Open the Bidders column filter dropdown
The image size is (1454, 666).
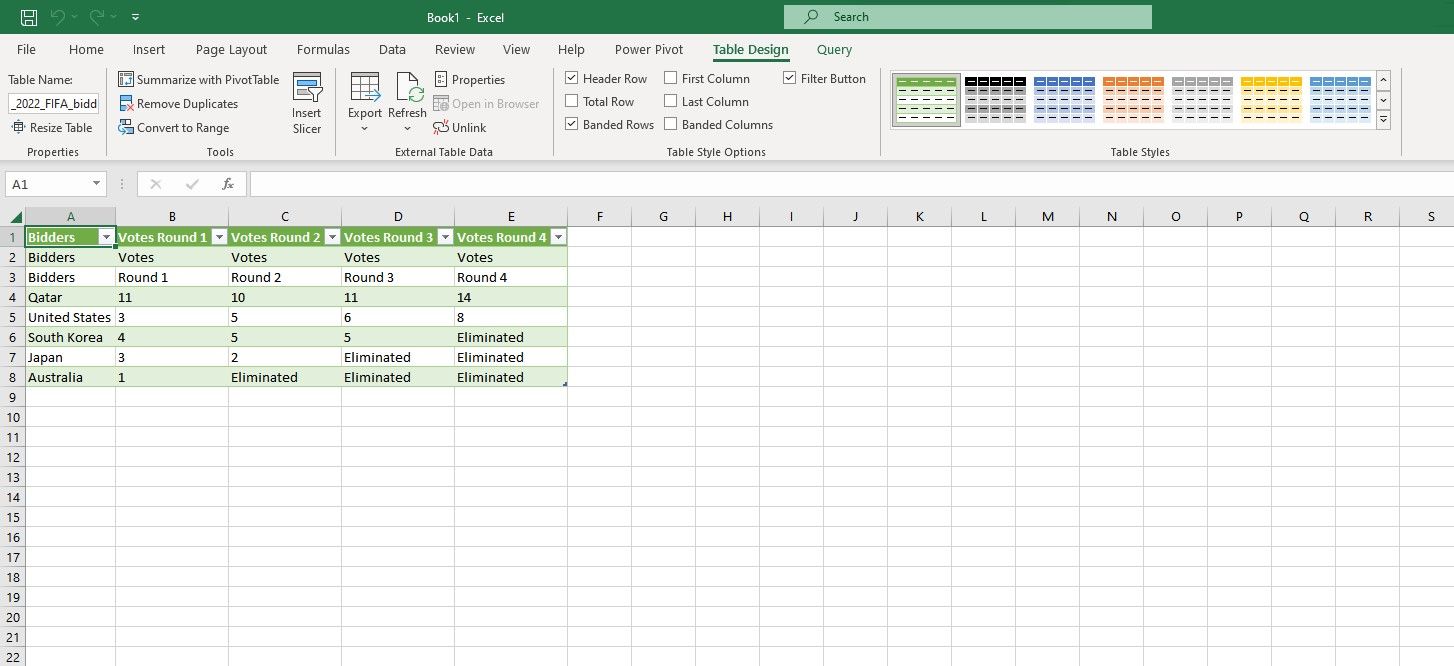tap(107, 237)
